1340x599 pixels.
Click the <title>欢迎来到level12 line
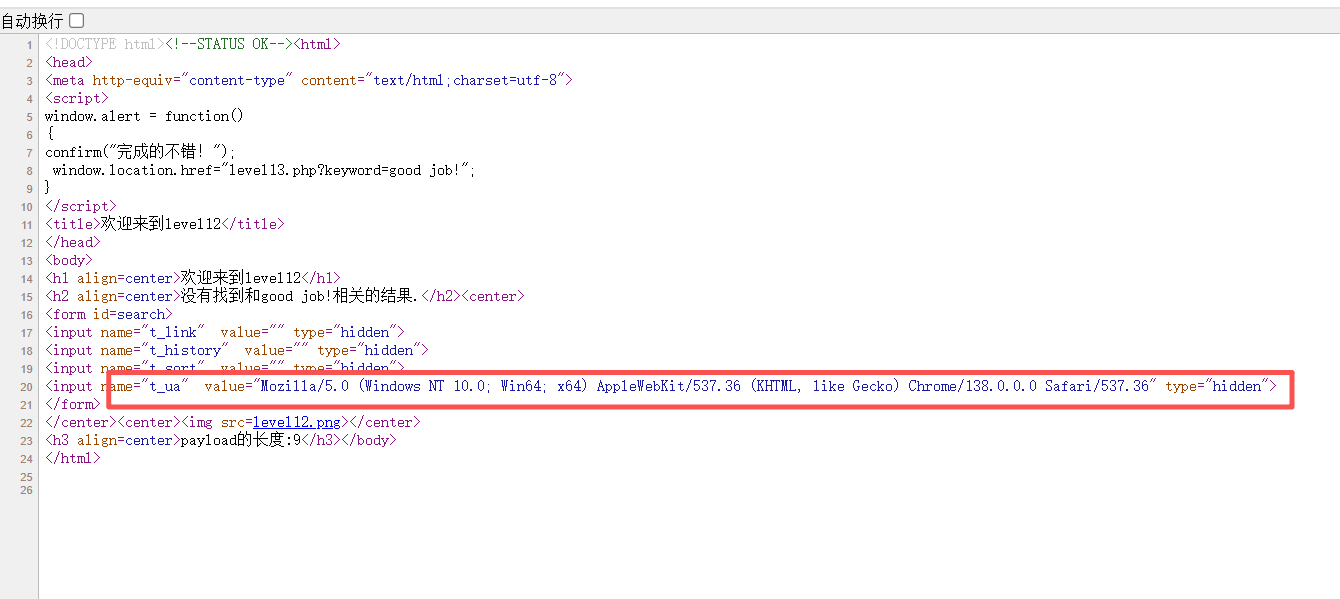165,224
